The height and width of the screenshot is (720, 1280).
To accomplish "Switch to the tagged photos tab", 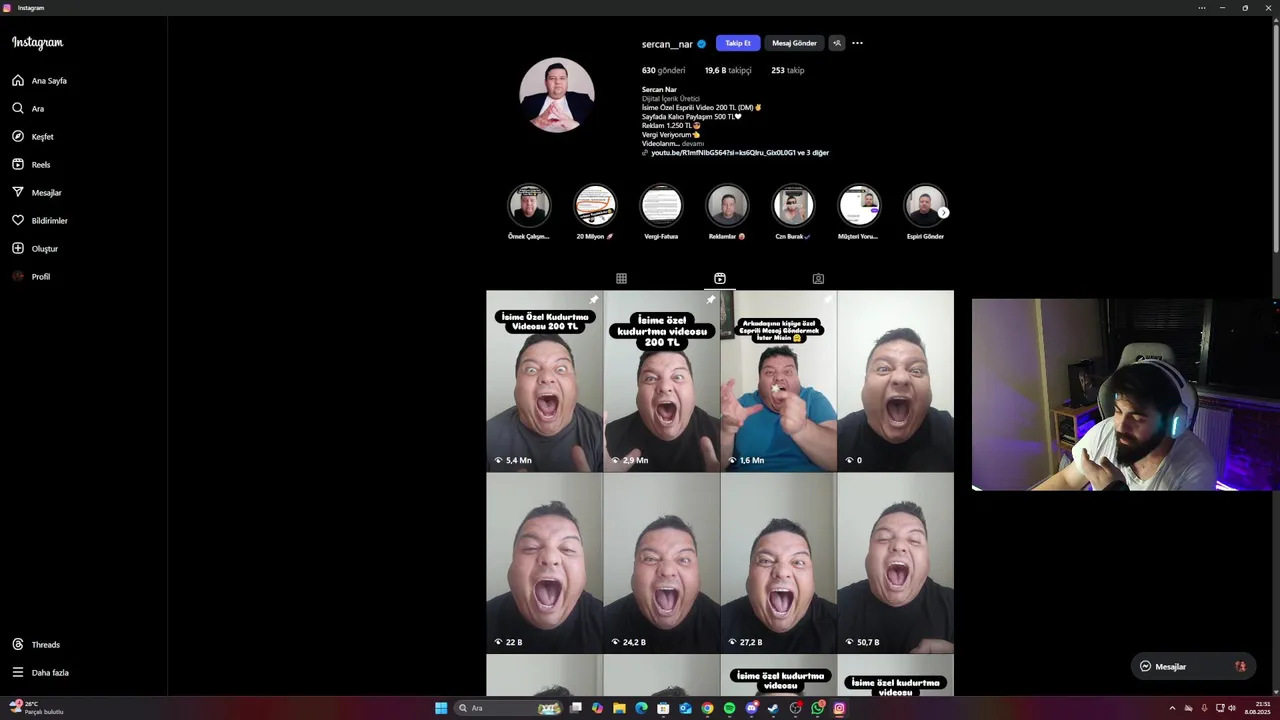I will (818, 278).
